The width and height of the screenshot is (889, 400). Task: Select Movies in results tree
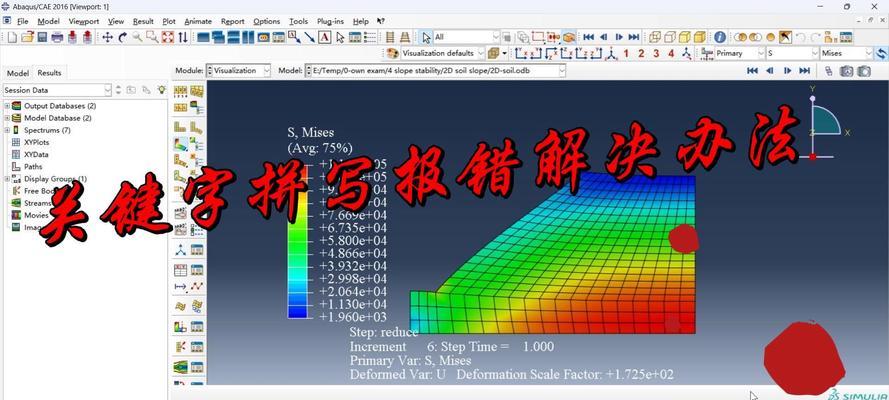[x=36, y=215]
